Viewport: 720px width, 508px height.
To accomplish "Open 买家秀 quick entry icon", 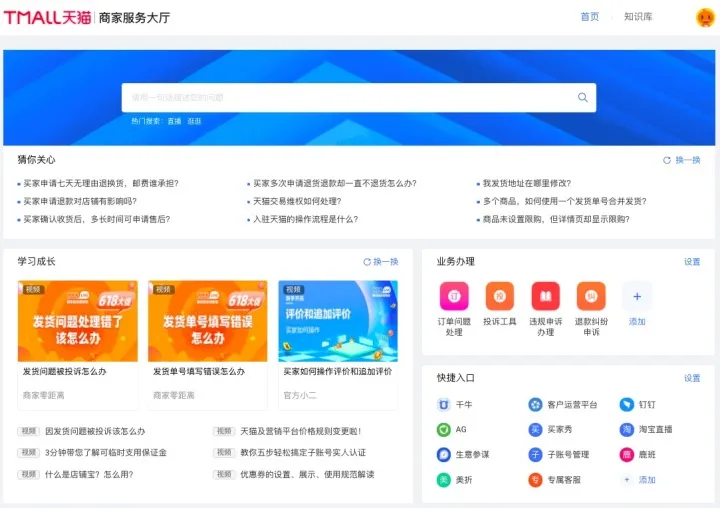I will tap(535, 429).
